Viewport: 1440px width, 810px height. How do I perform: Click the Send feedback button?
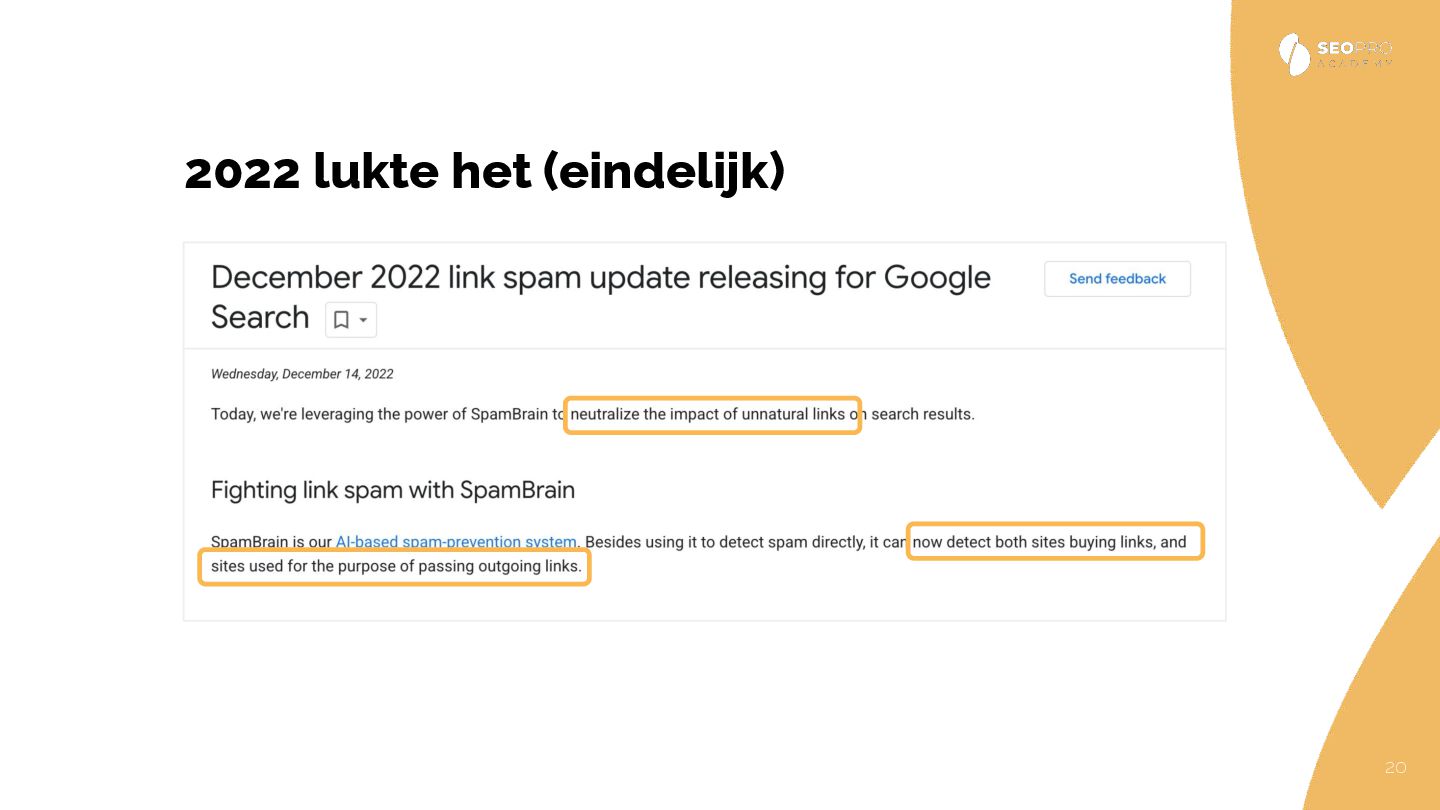click(x=1117, y=279)
